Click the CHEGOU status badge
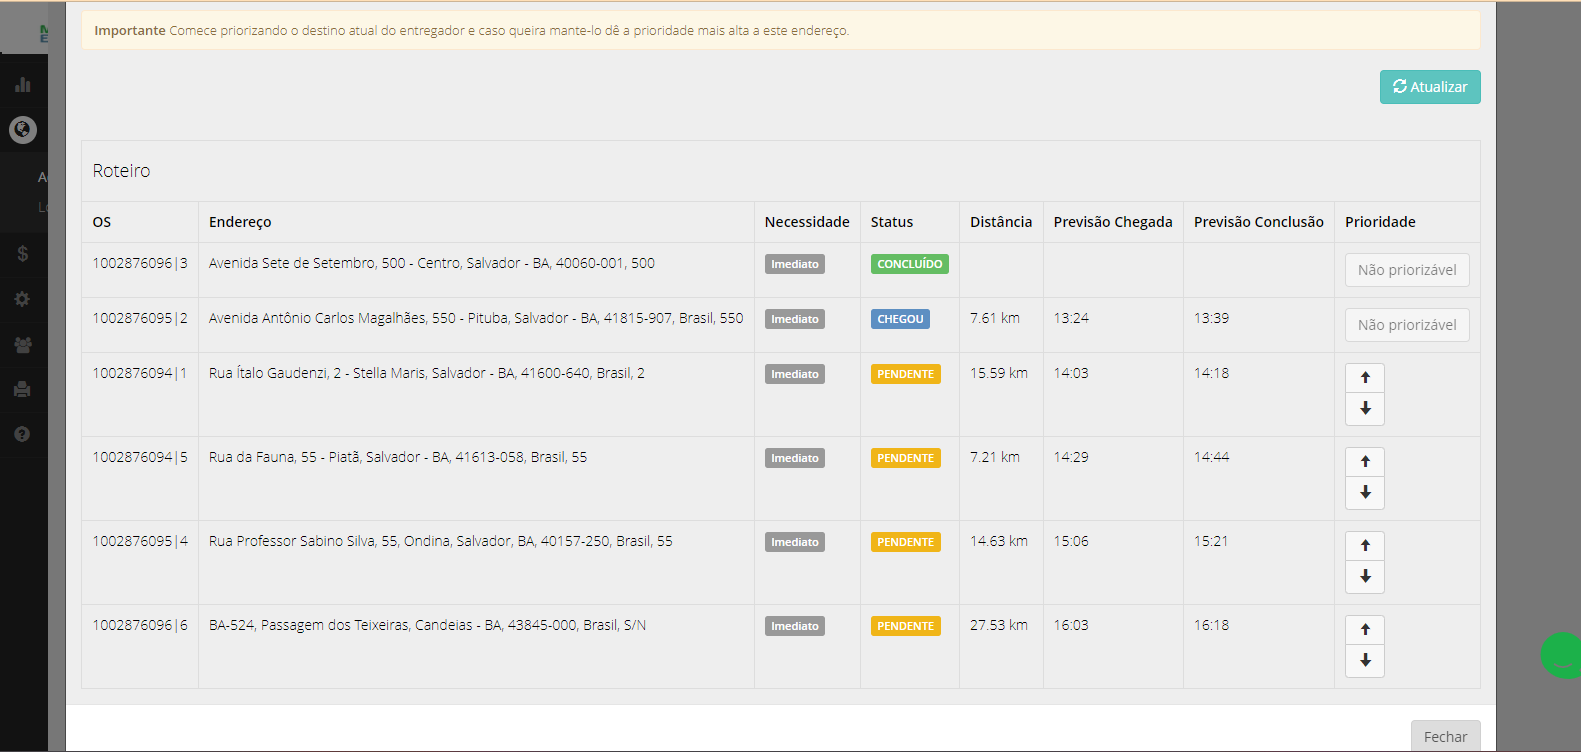 pyautogui.click(x=900, y=319)
